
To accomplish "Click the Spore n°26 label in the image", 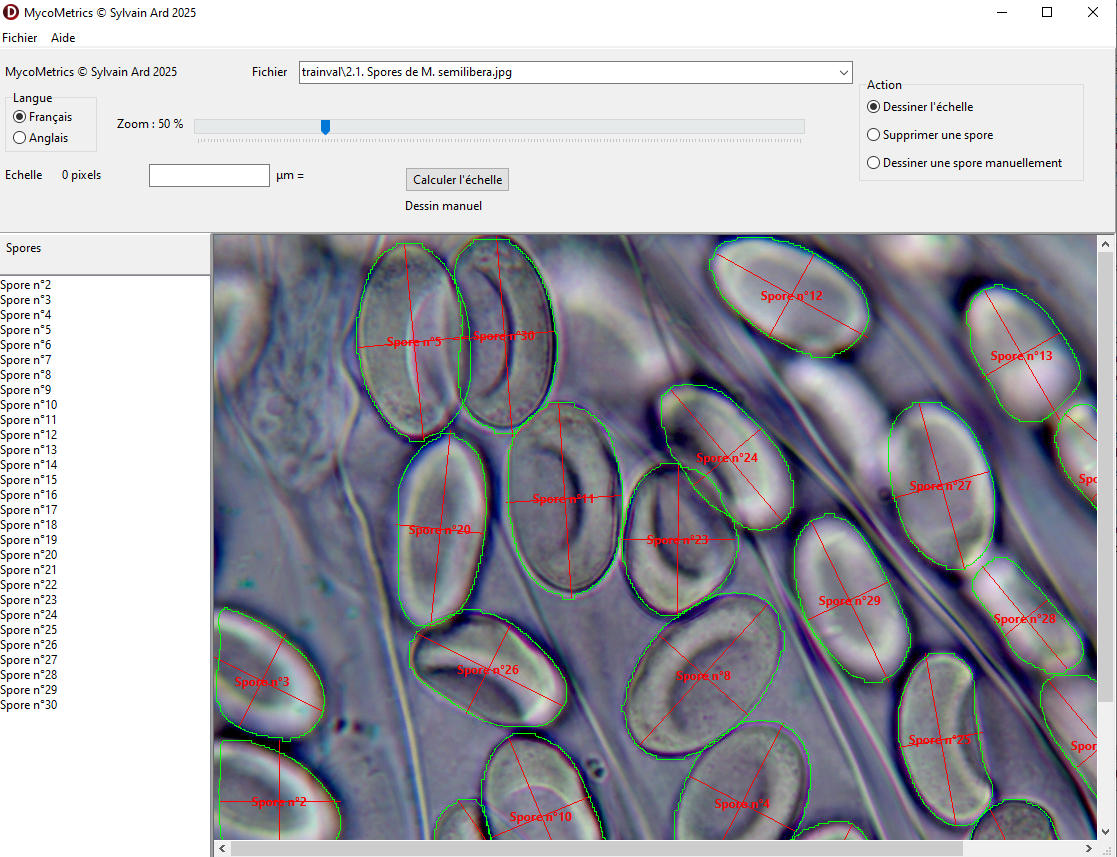I will [x=488, y=670].
